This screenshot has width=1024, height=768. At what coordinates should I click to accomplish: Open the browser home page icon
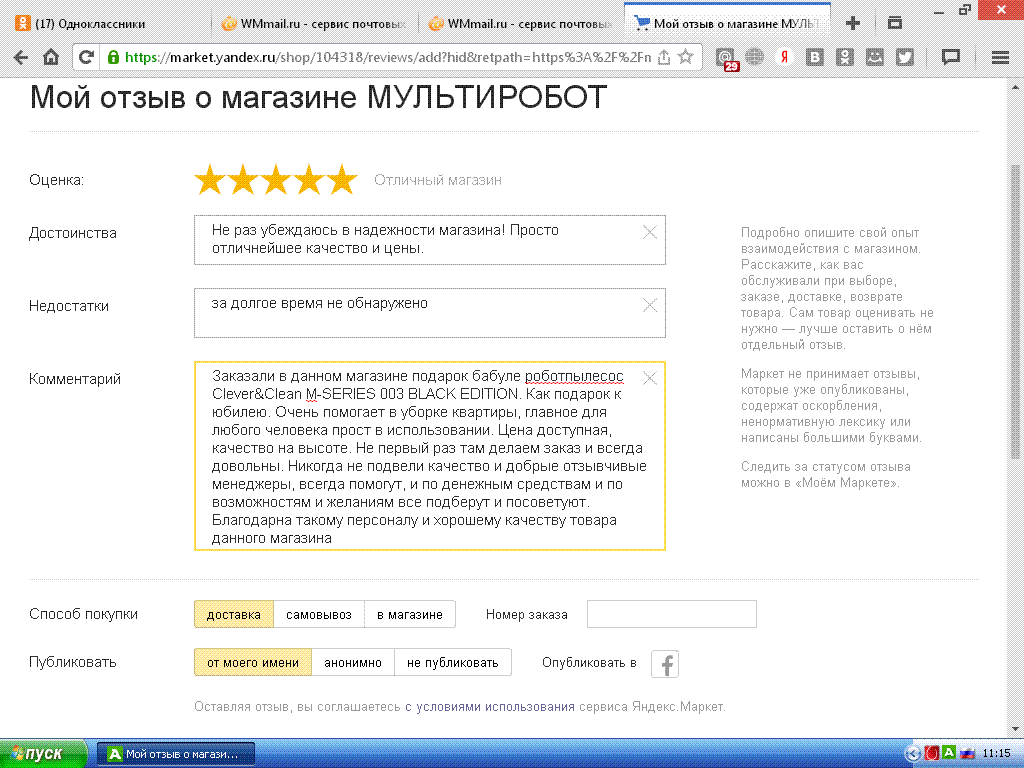[x=51, y=57]
